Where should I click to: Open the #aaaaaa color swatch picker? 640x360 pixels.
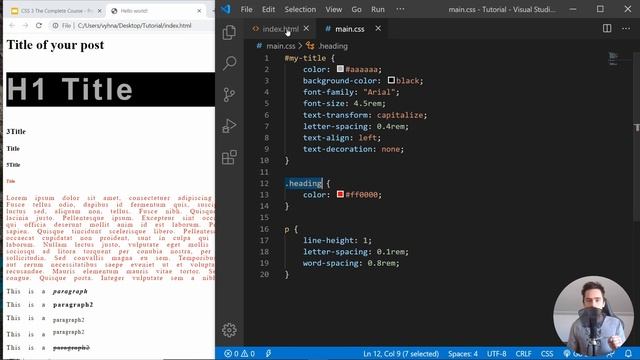pyautogui.click(x=340, y=69)
